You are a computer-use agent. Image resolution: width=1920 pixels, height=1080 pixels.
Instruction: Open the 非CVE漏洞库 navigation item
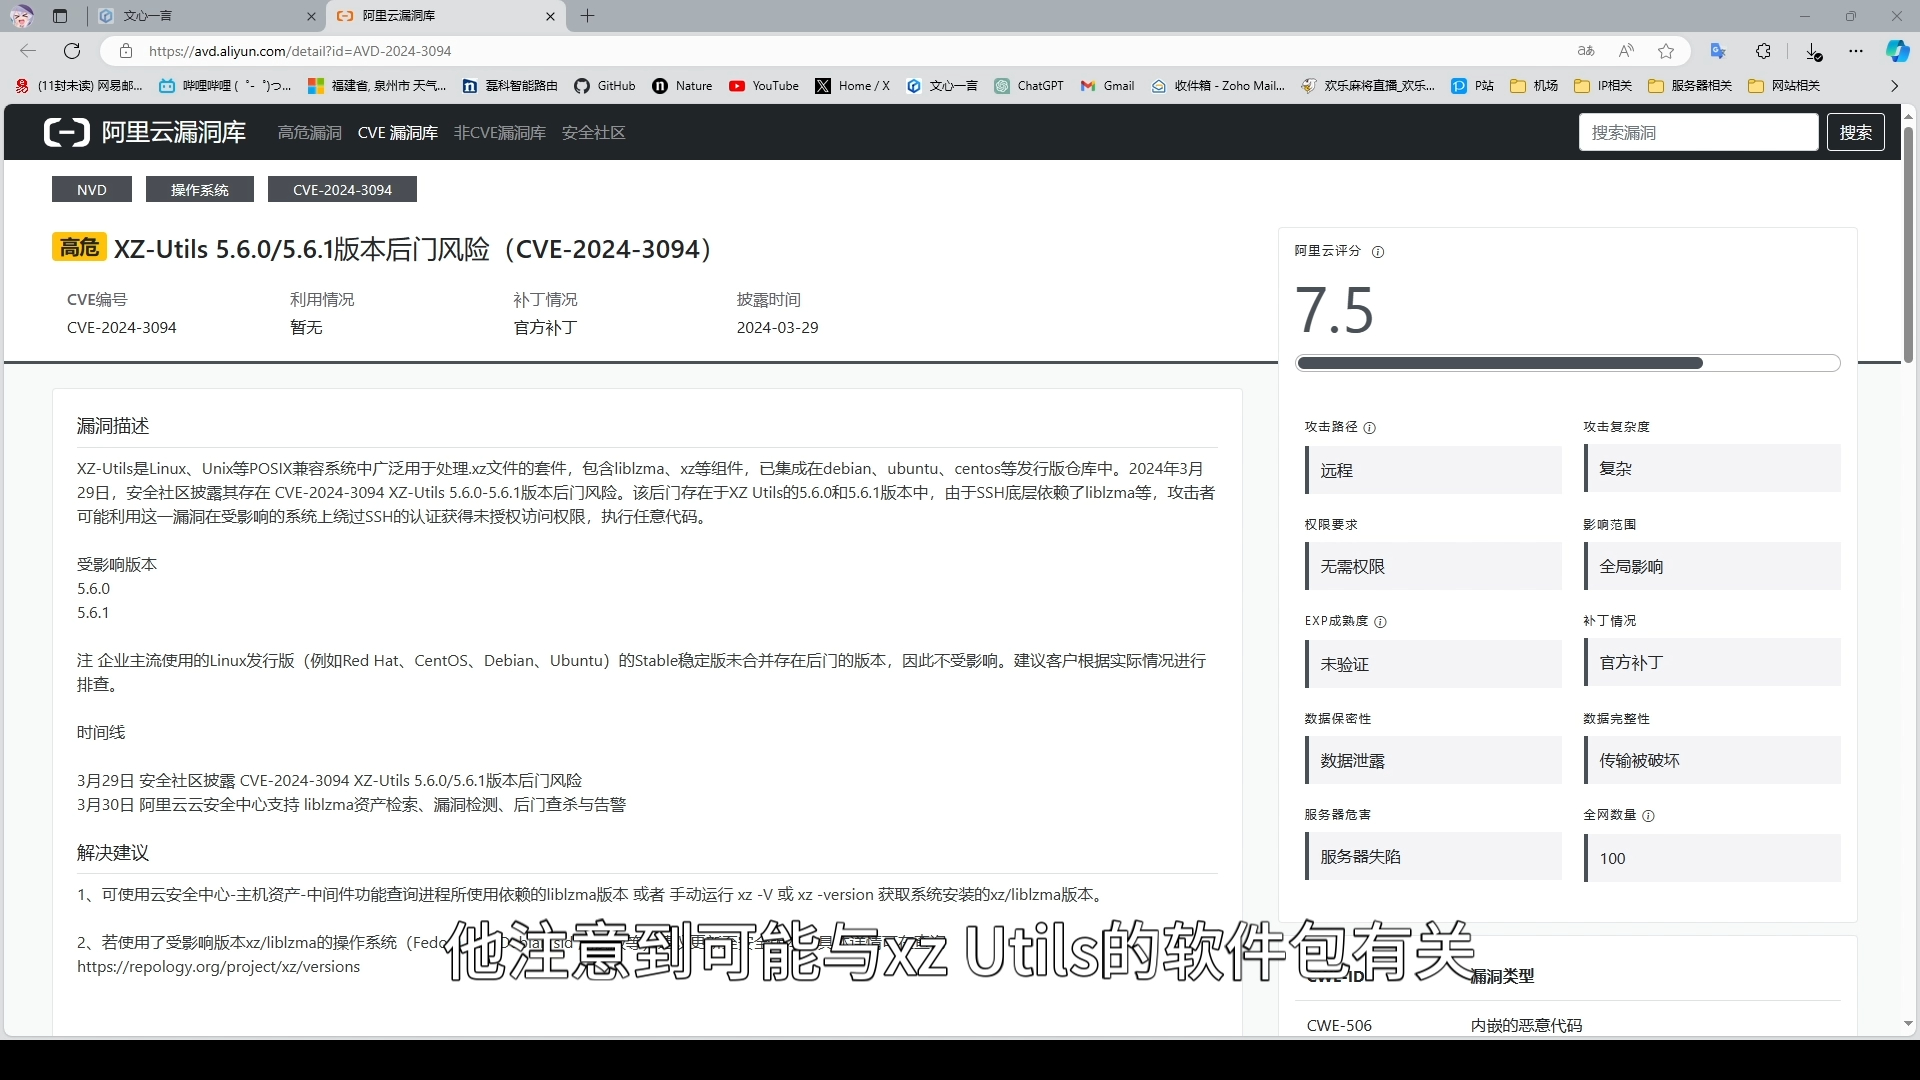499,133
